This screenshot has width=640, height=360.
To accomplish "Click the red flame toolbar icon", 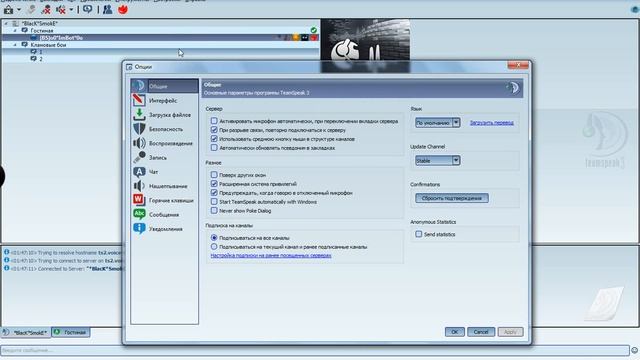I will [123, 9].
